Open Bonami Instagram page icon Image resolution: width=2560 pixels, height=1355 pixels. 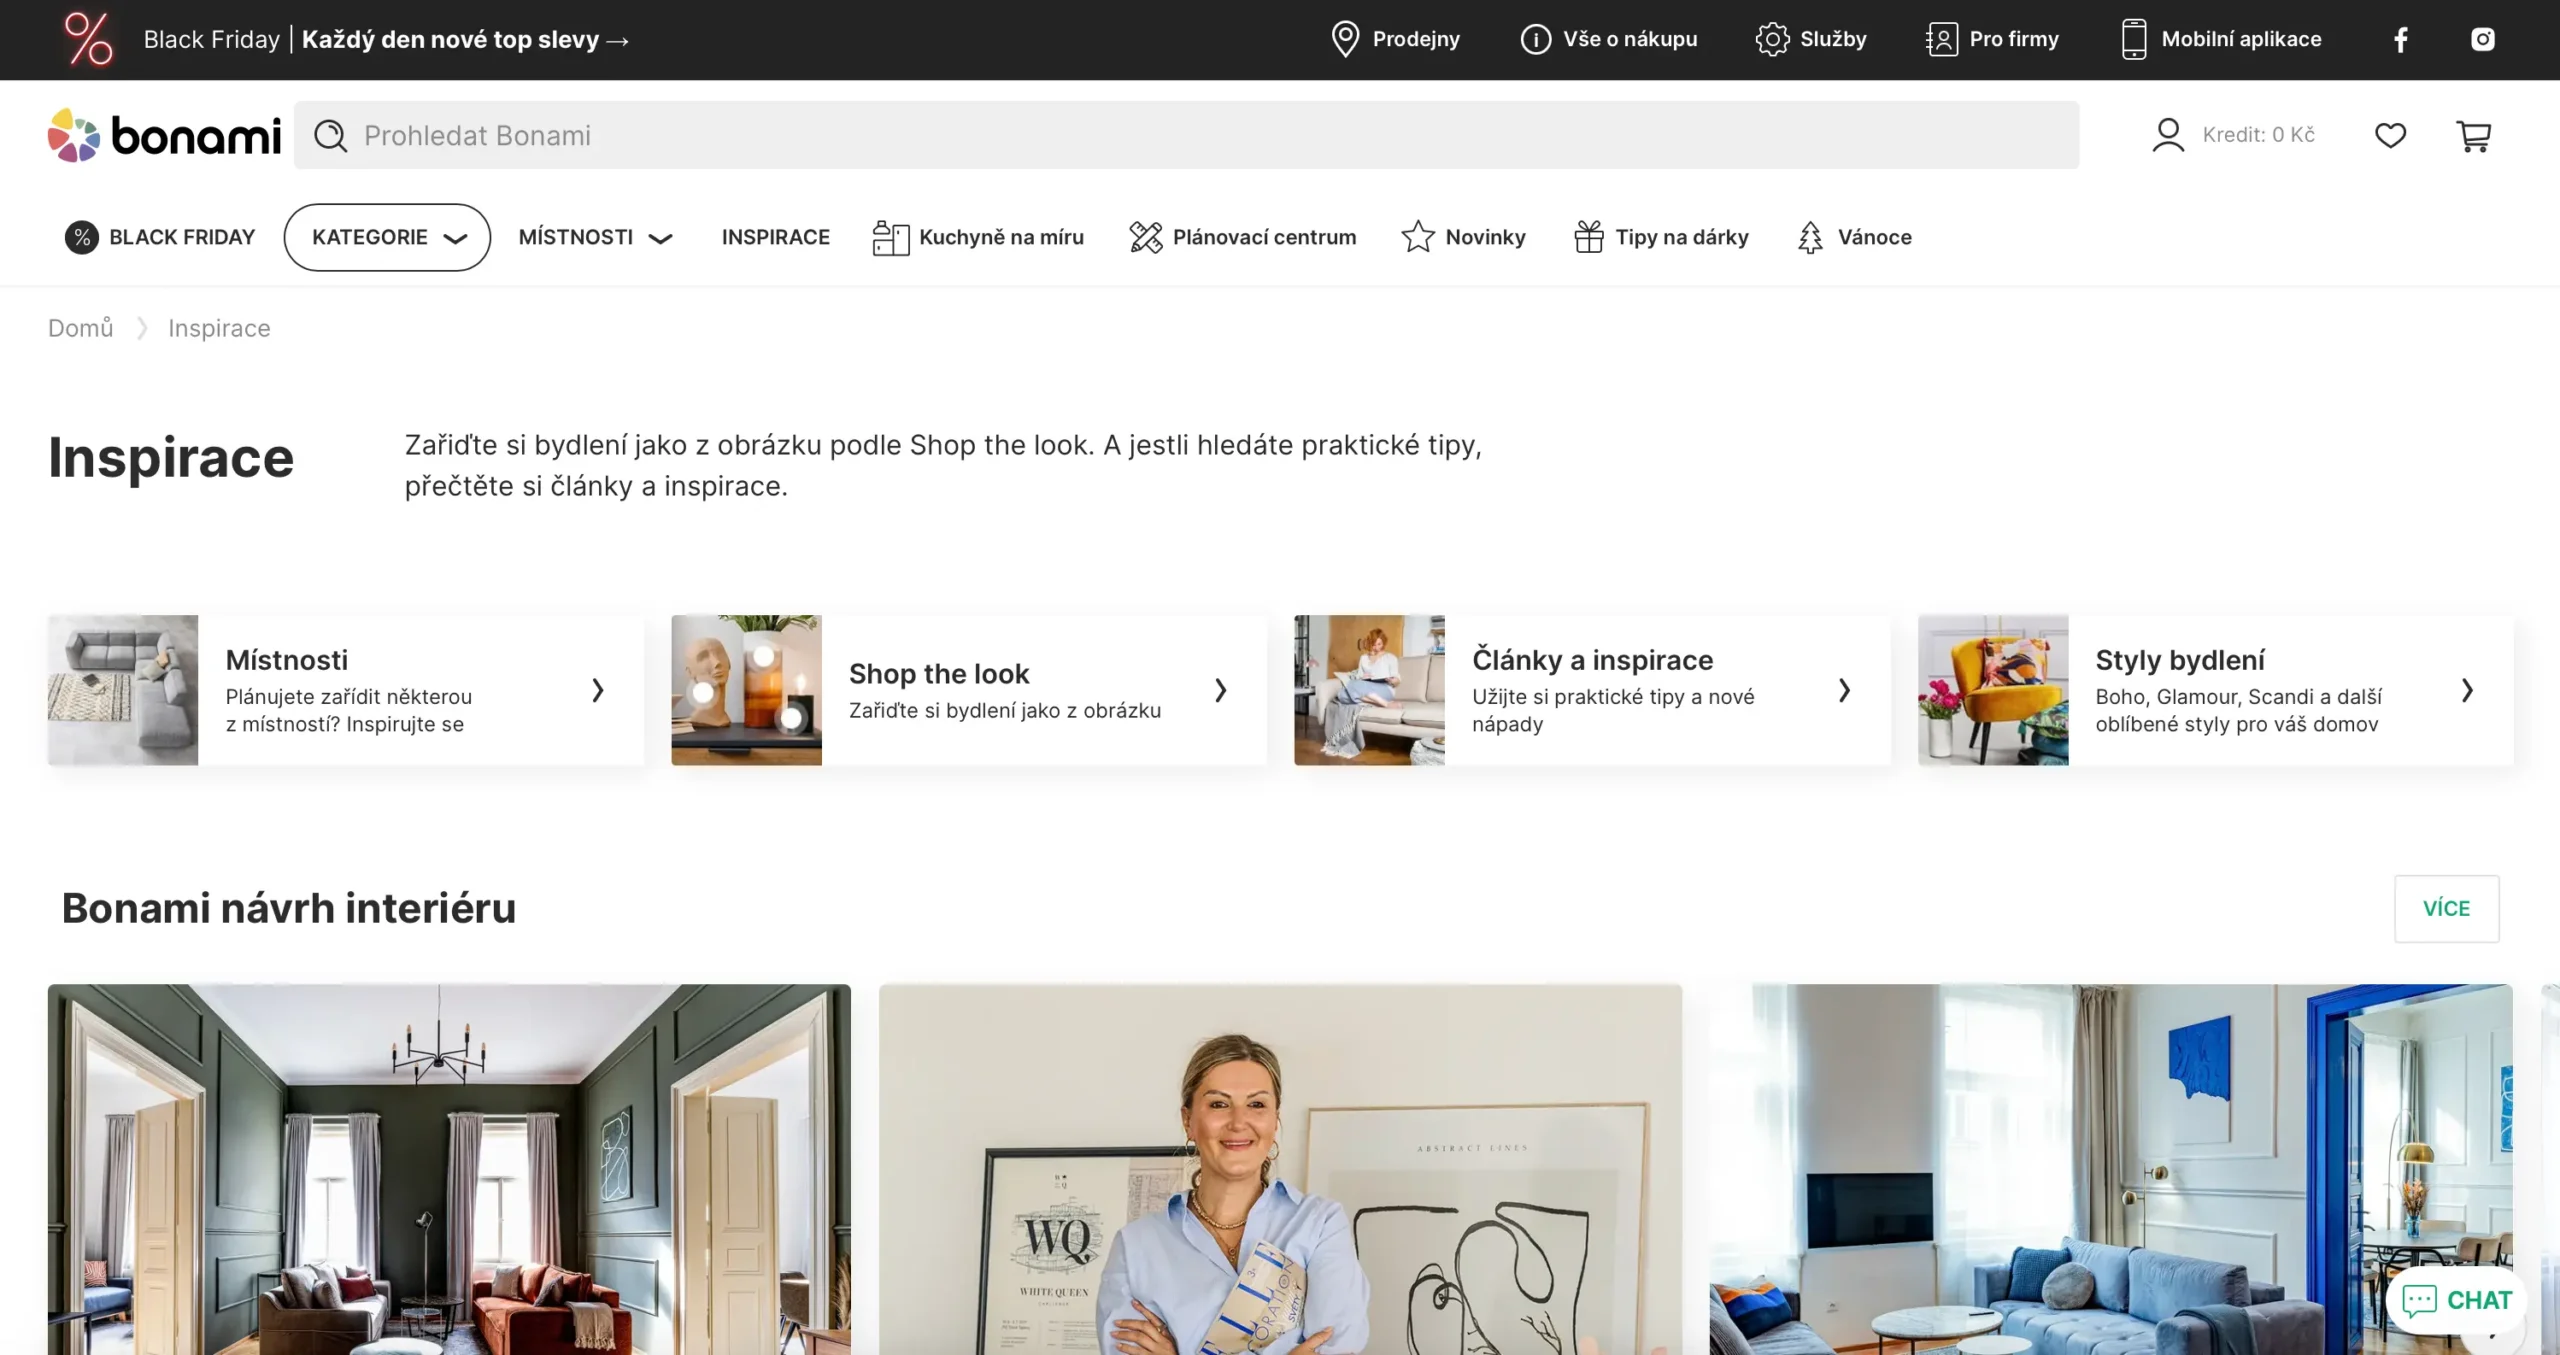click(2482, 40)
